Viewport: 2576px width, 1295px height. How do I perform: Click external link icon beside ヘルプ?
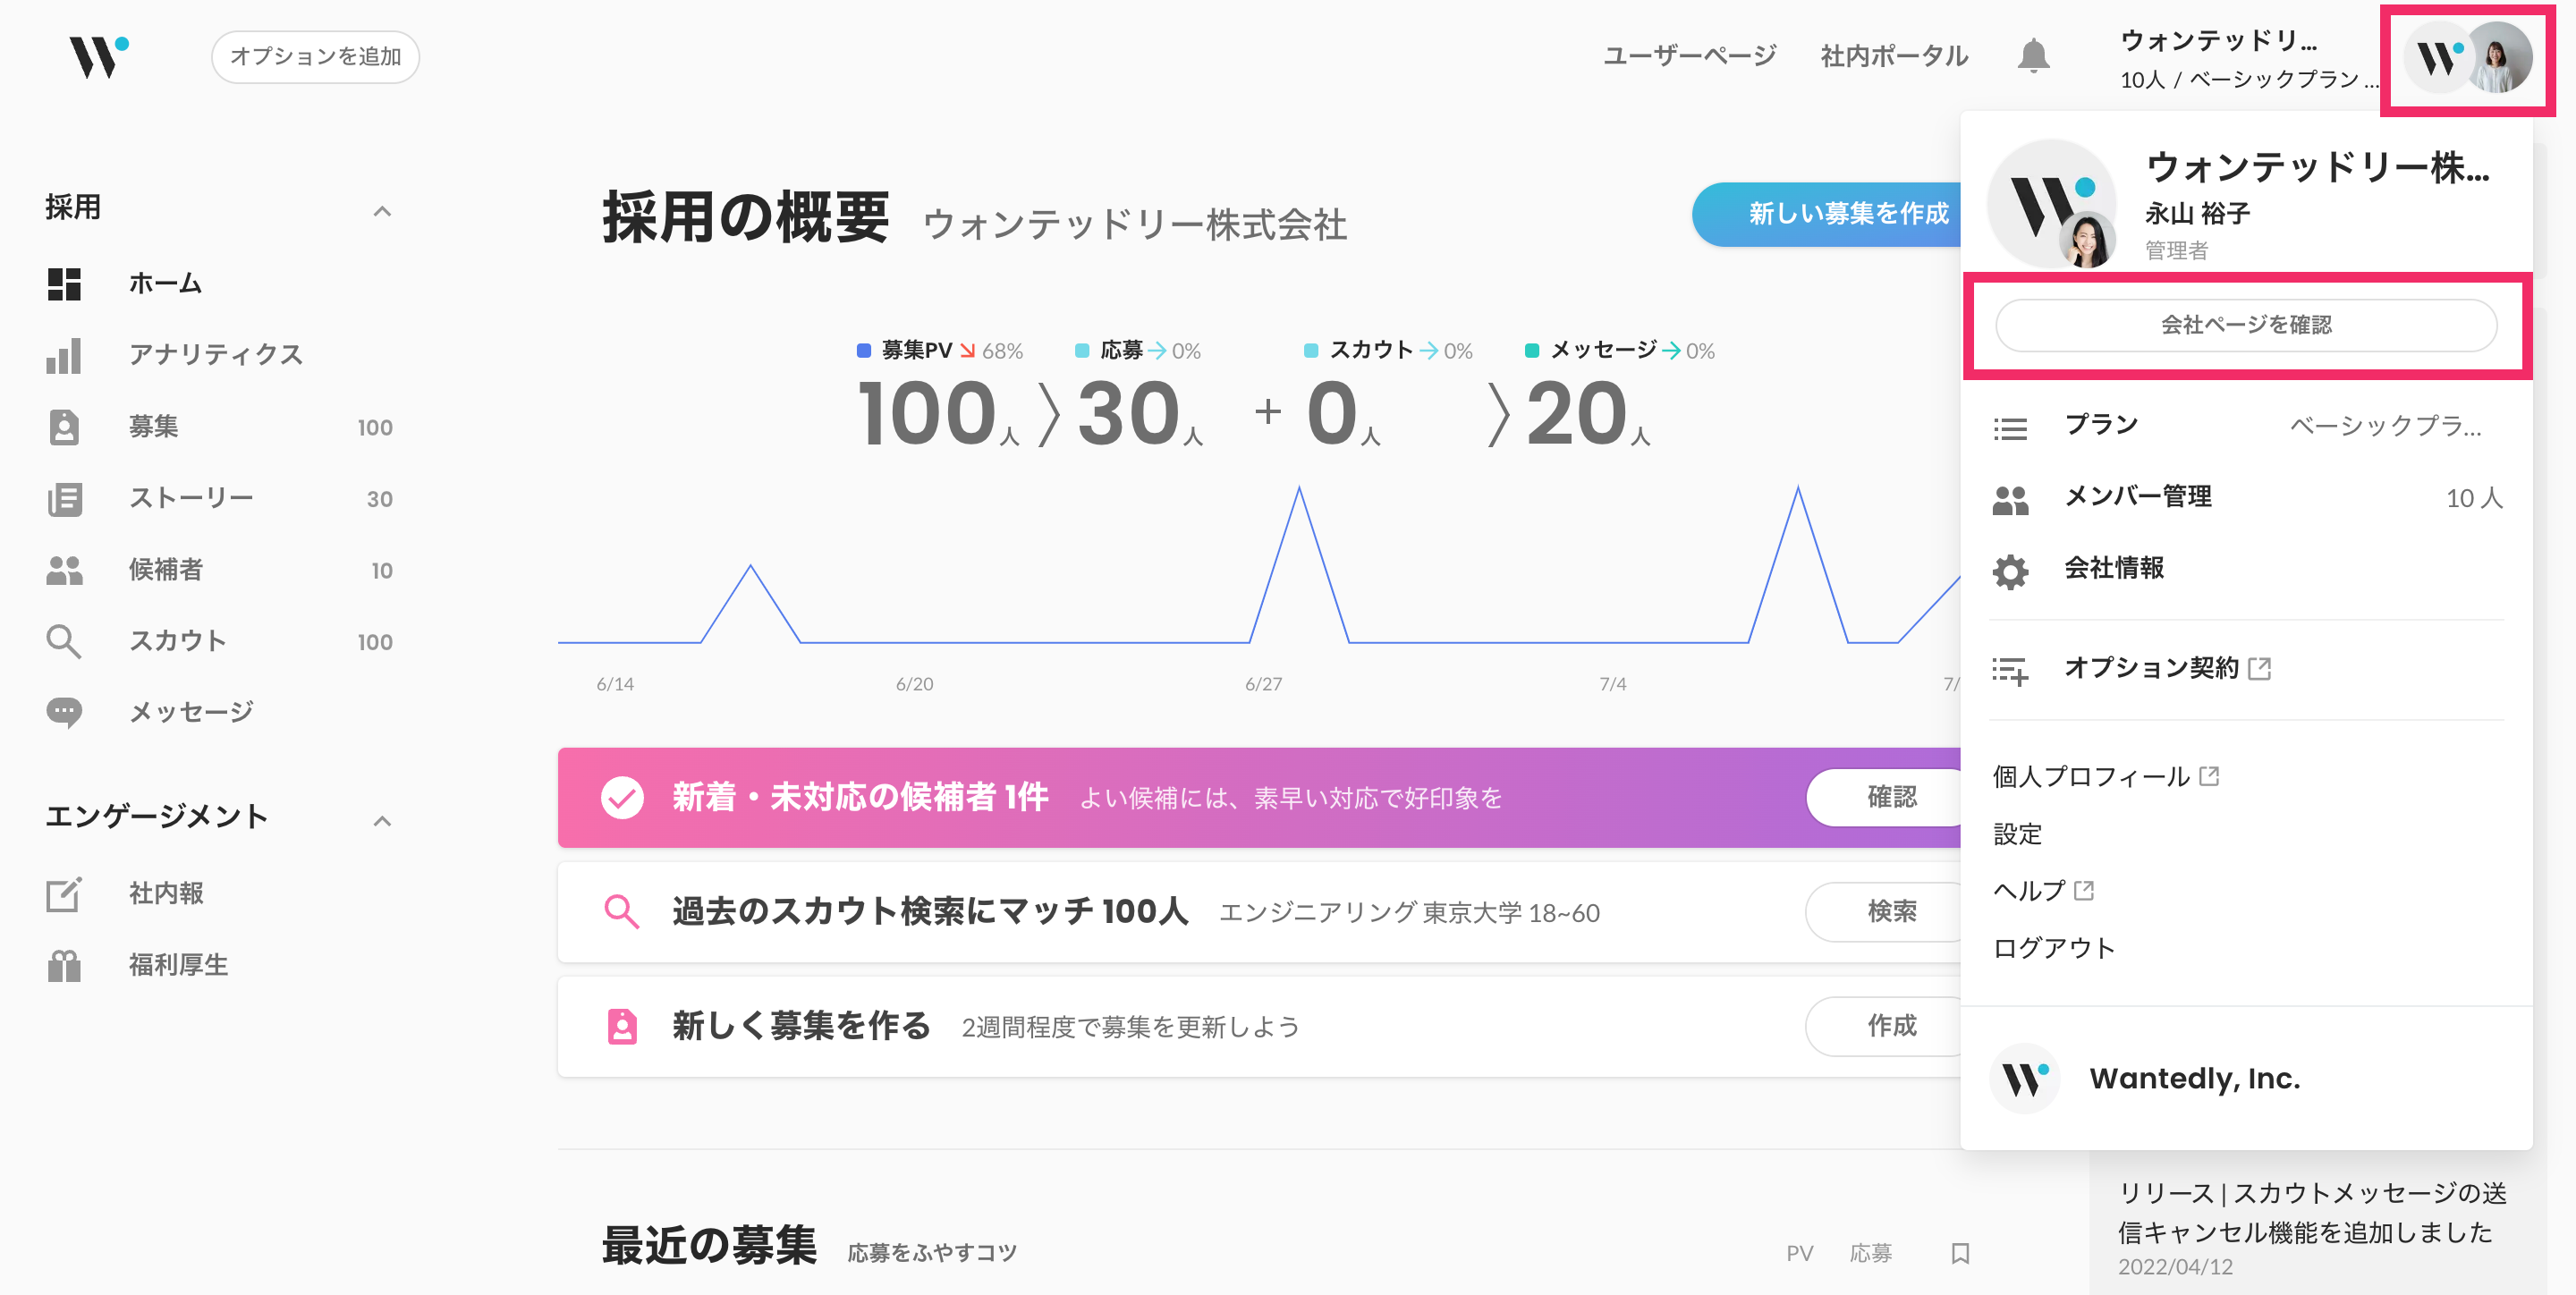point(2084,890)
